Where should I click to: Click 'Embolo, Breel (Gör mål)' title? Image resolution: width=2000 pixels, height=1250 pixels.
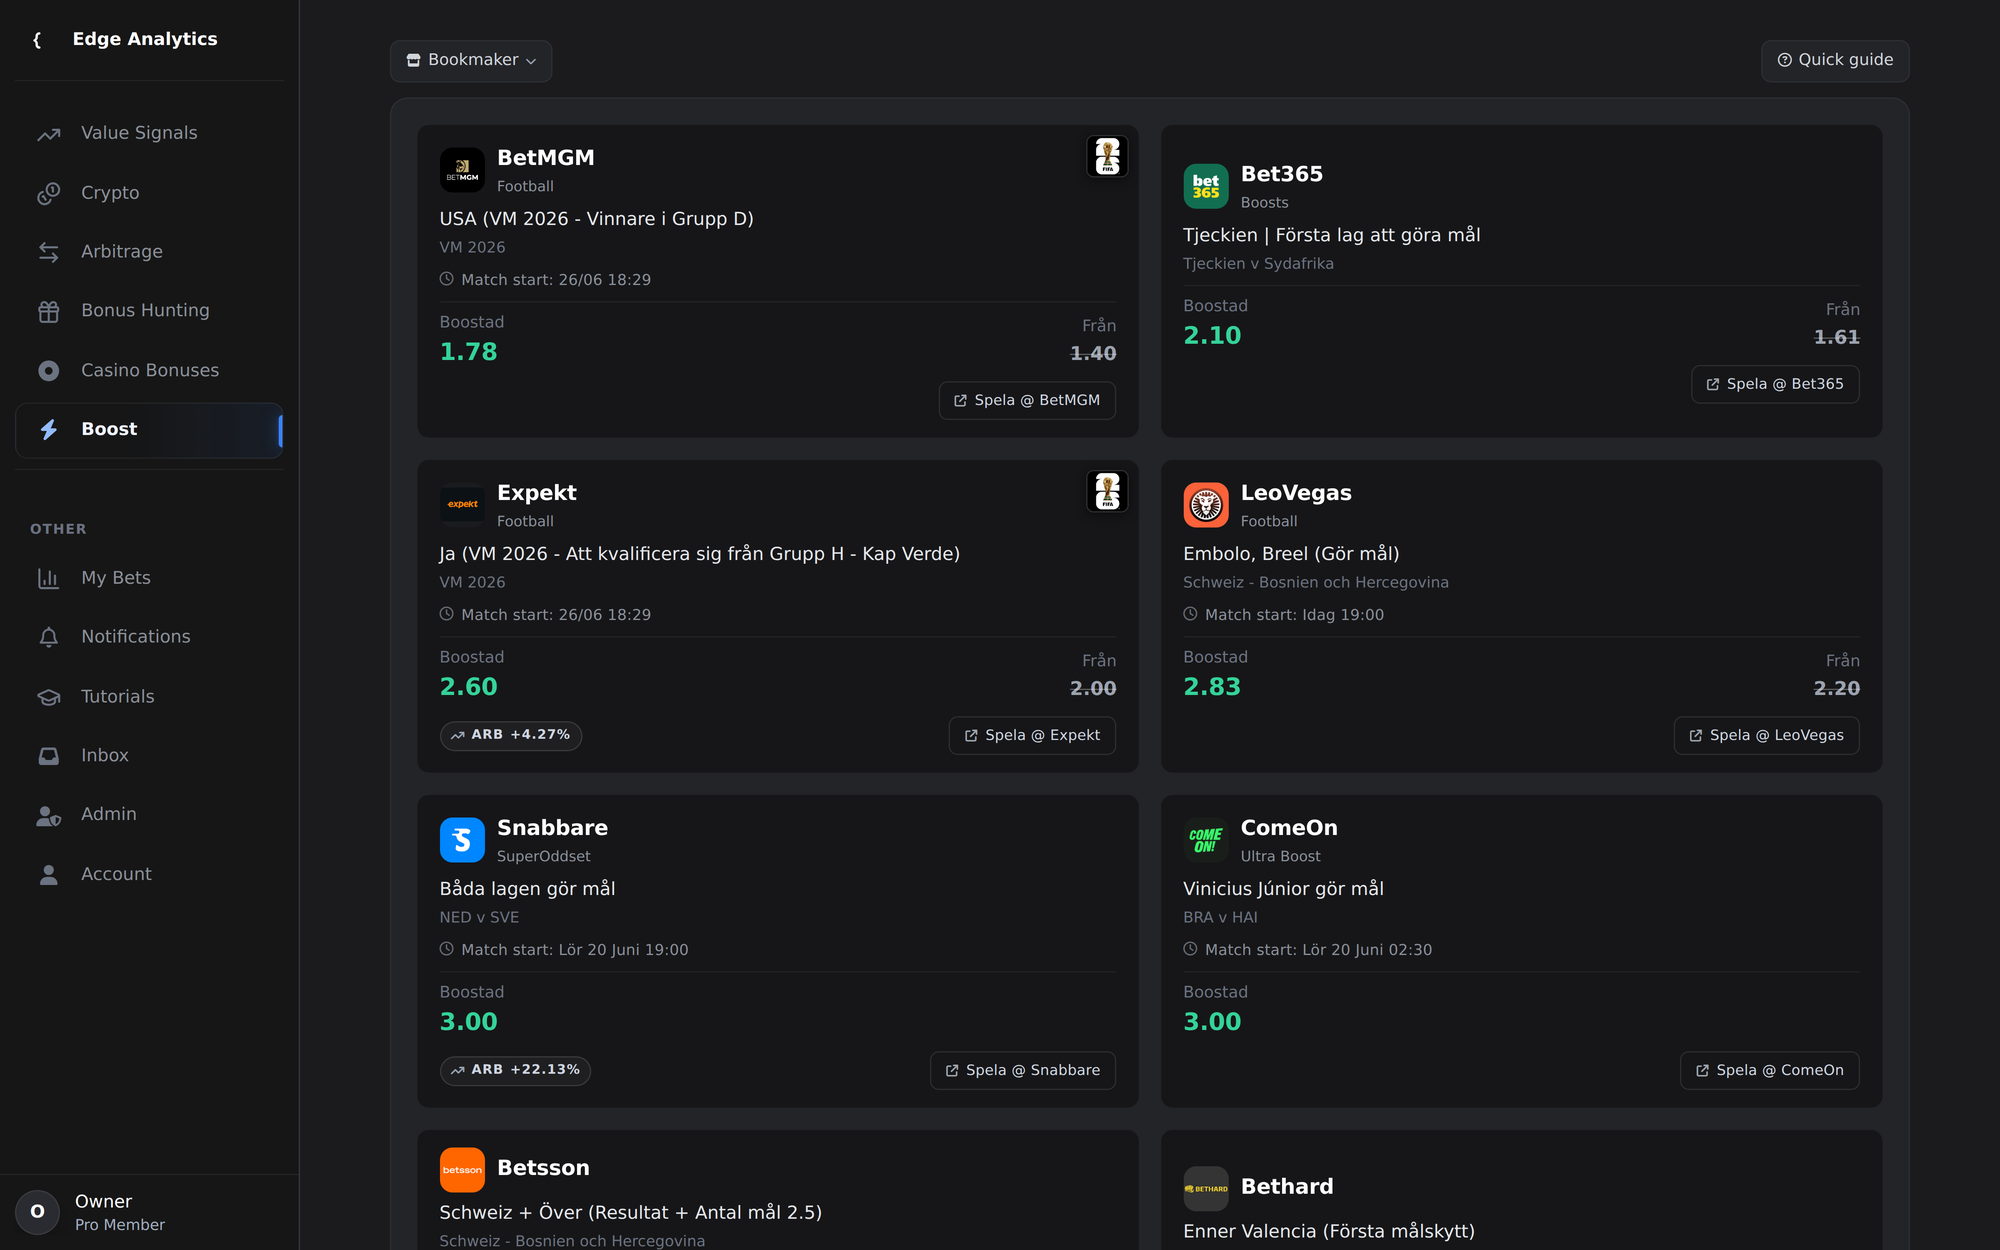1291,555
